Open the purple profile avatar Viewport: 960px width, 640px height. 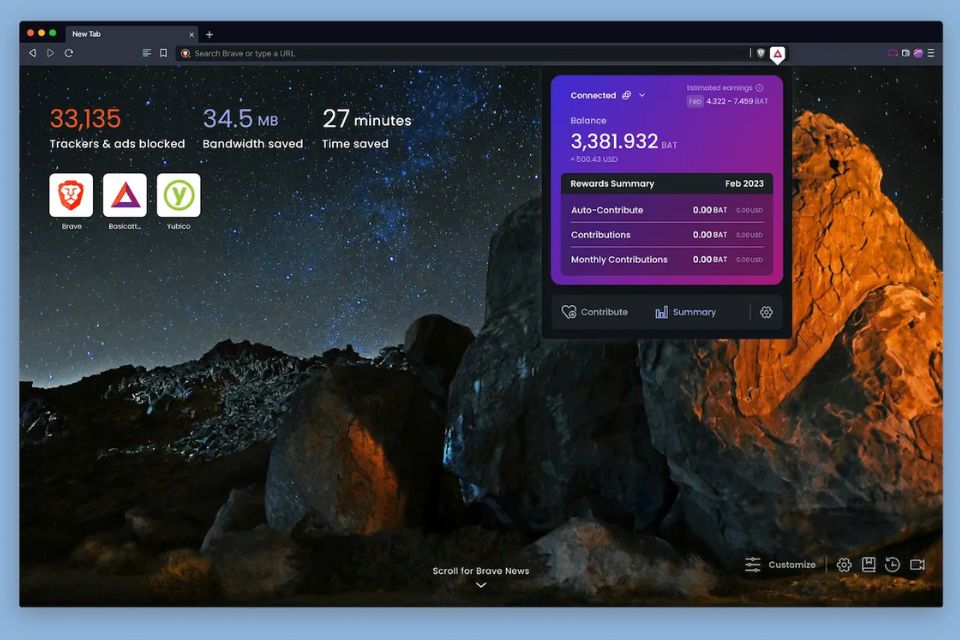click(918, 53)
